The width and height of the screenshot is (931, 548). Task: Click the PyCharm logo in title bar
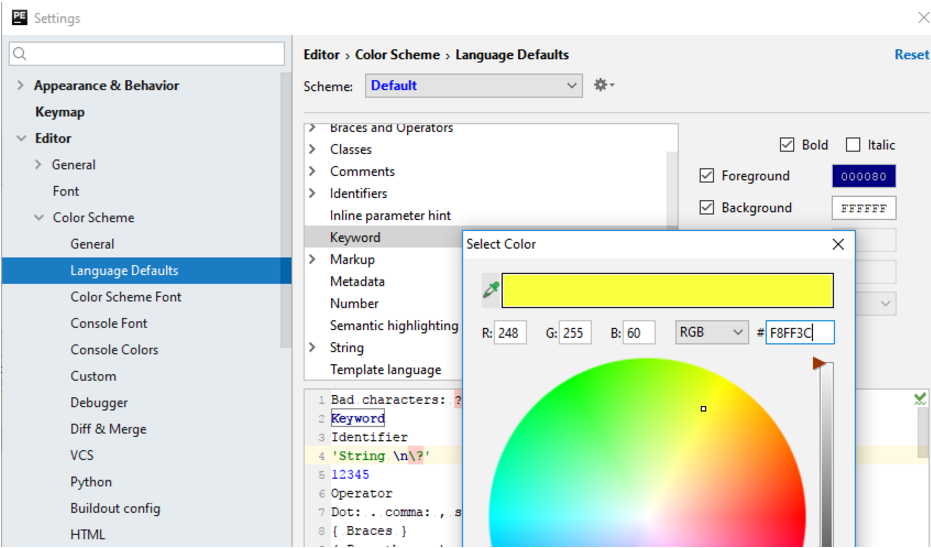point(19,17)
